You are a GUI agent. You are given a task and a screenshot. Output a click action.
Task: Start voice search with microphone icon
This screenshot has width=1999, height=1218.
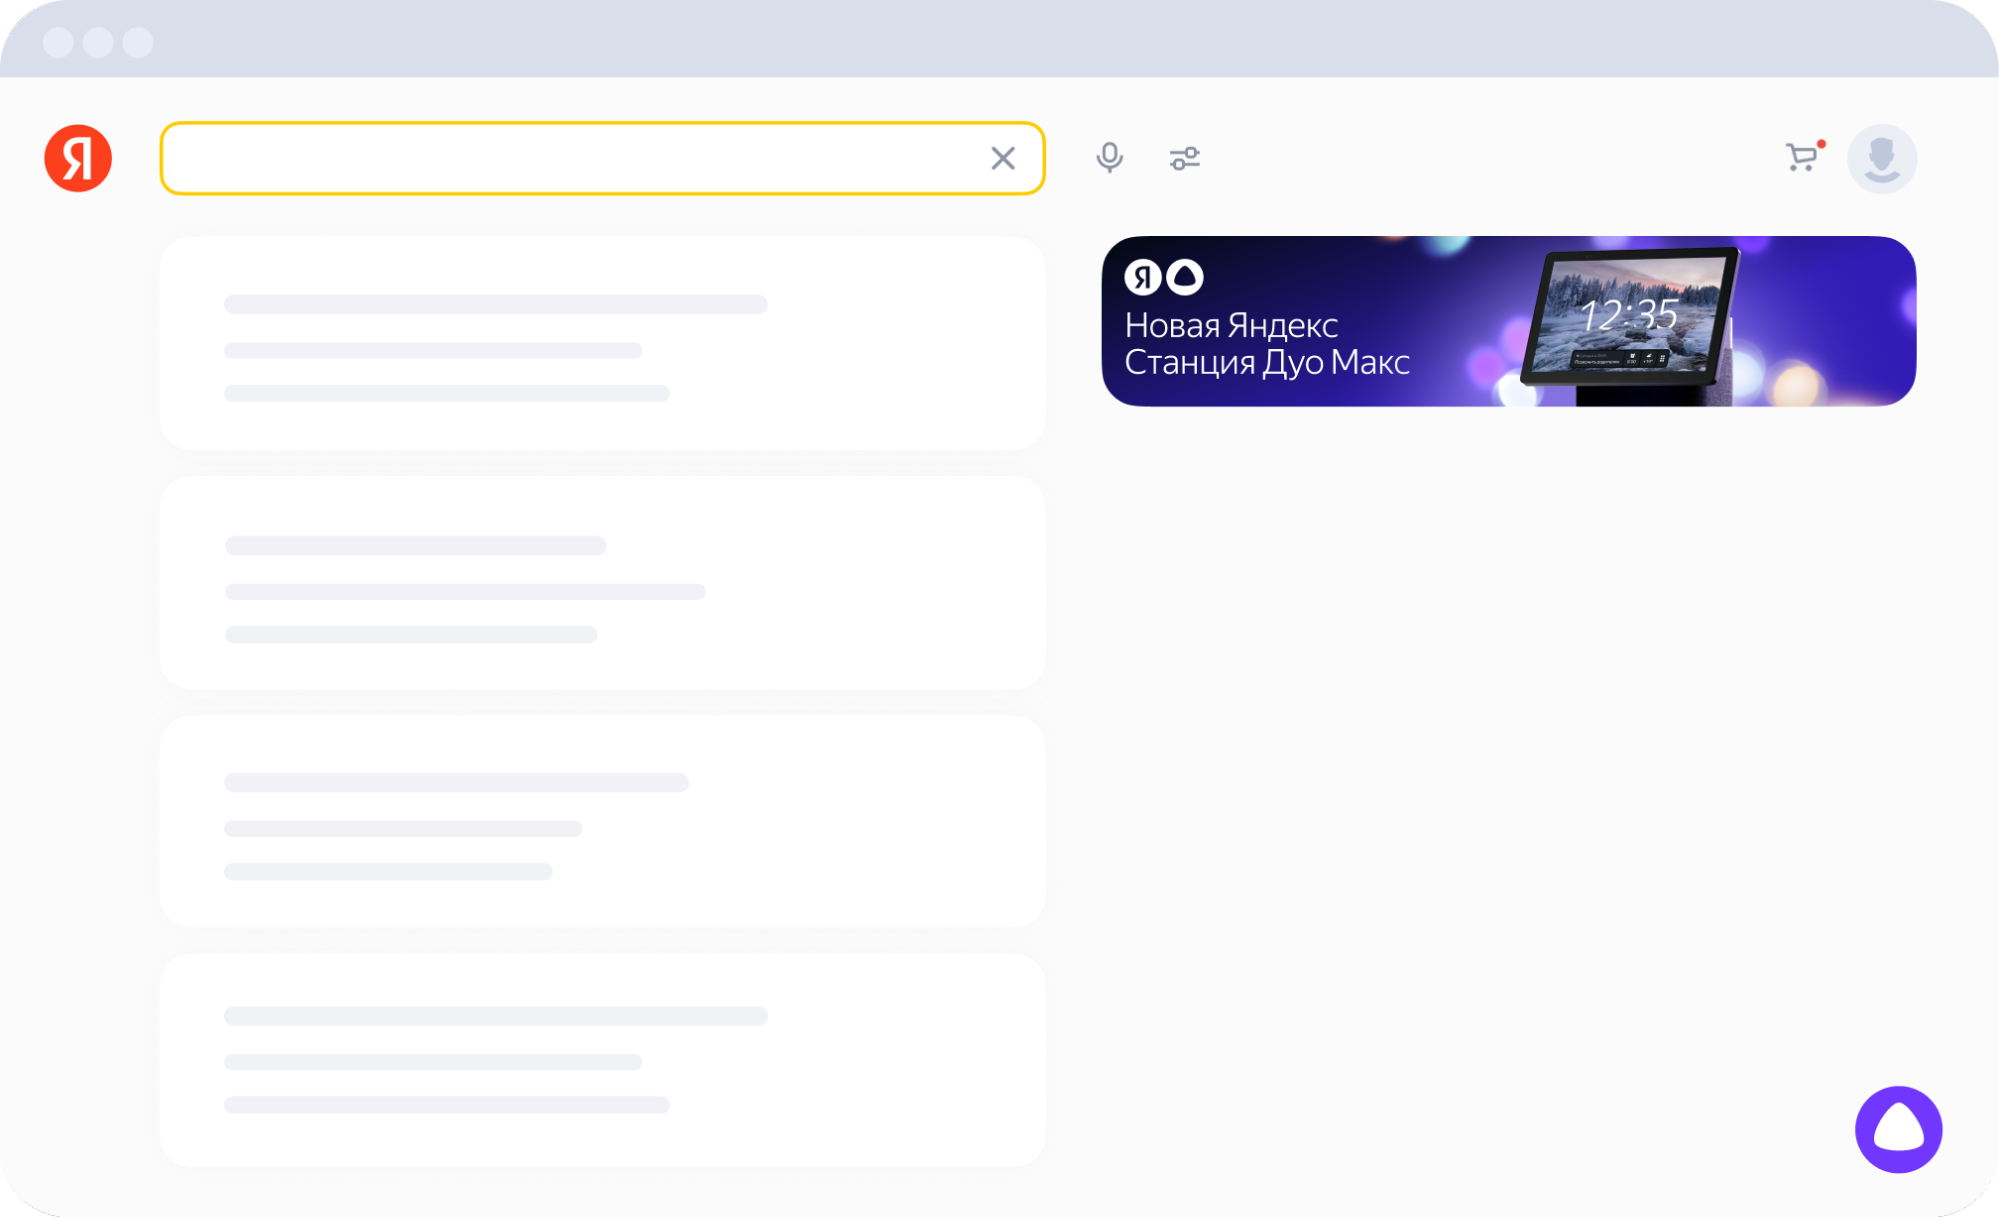(1109, 158)
